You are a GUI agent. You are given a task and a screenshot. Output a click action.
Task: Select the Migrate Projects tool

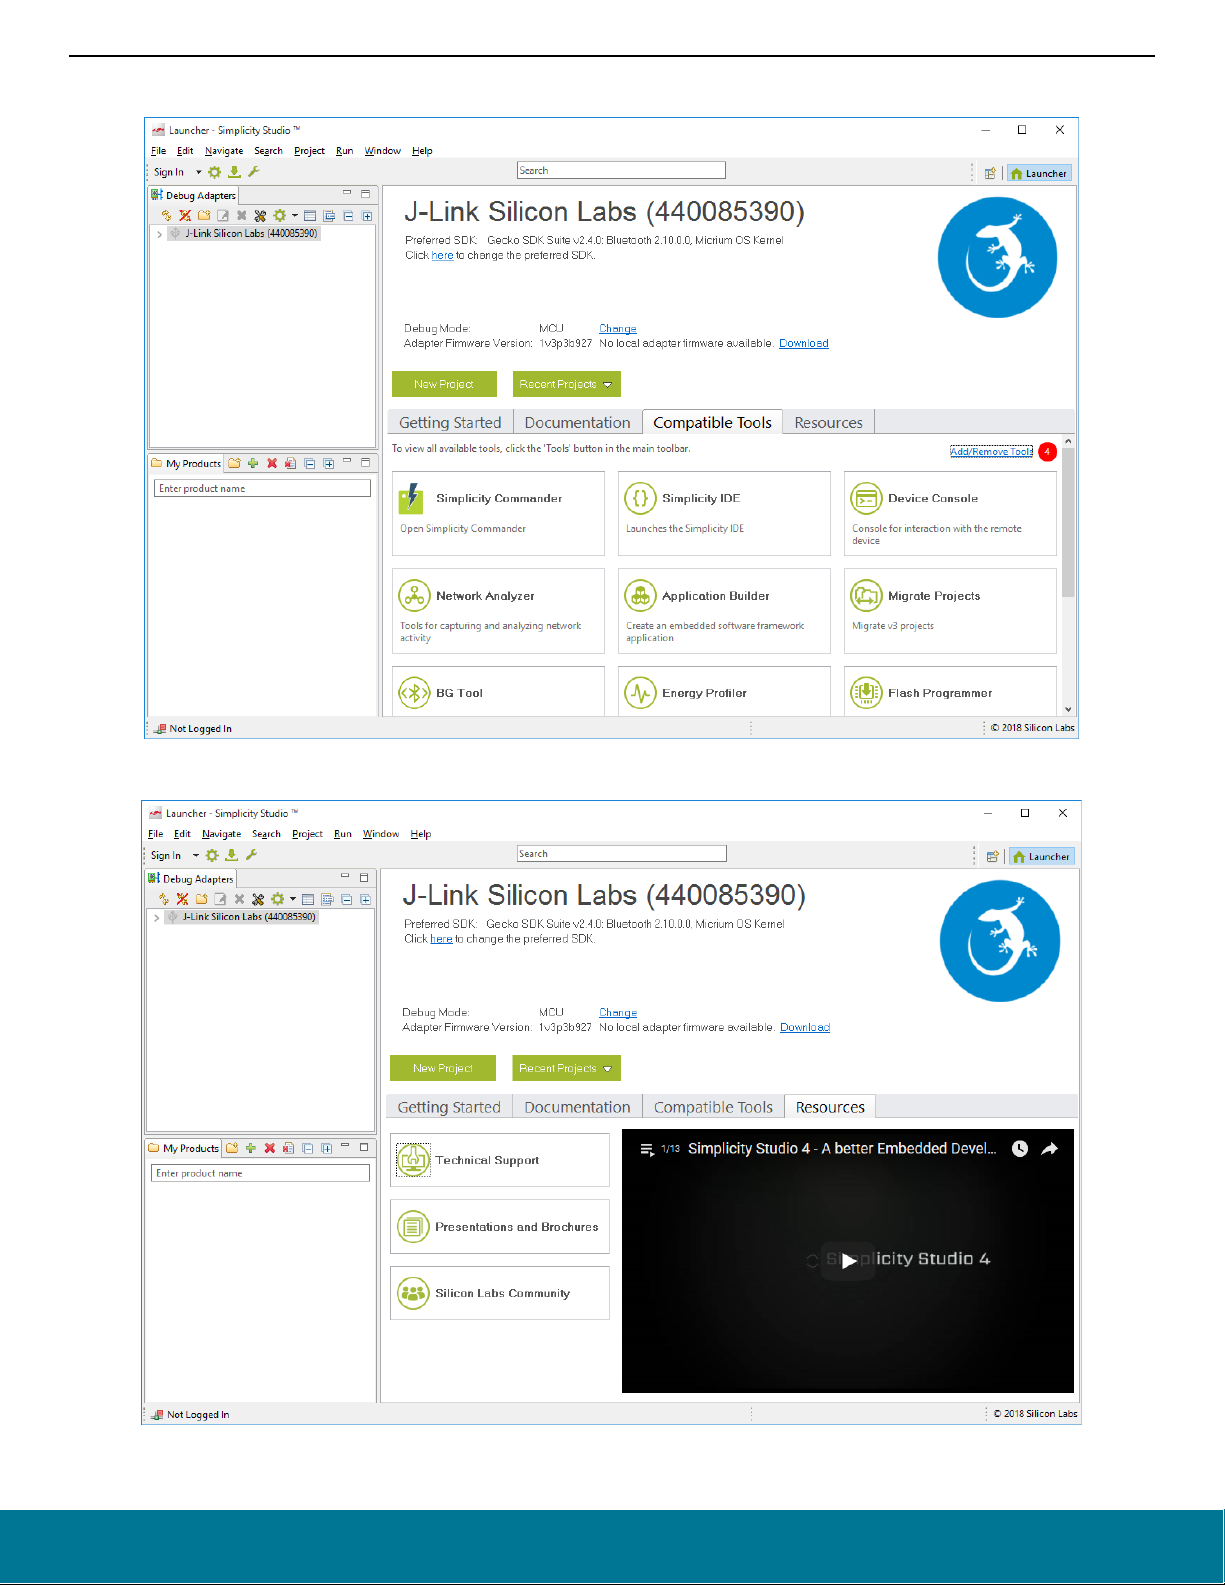950,611
